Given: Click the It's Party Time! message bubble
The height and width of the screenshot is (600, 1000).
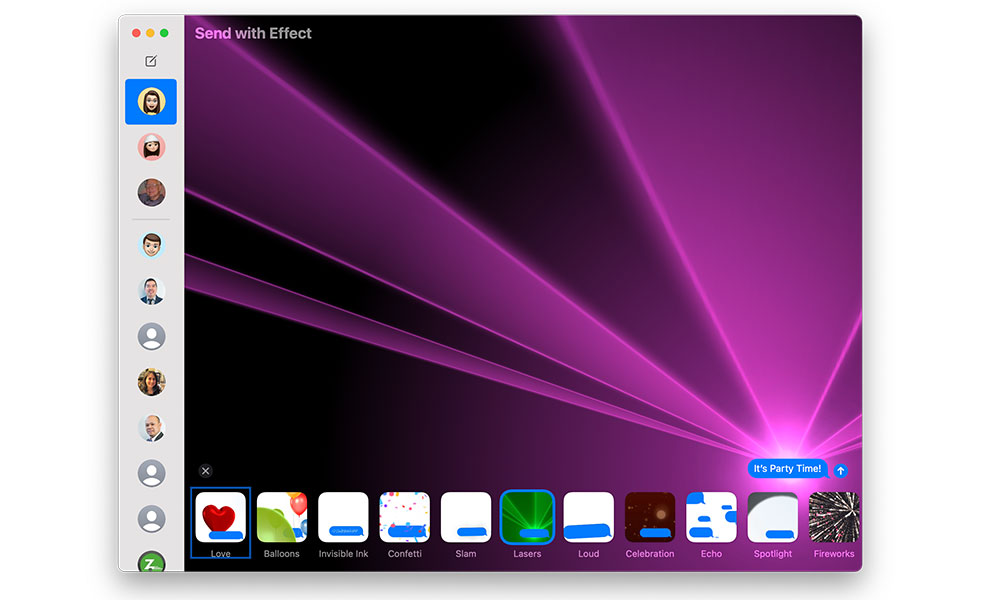Looking at the screenshot, I should (x=788, y=469).
